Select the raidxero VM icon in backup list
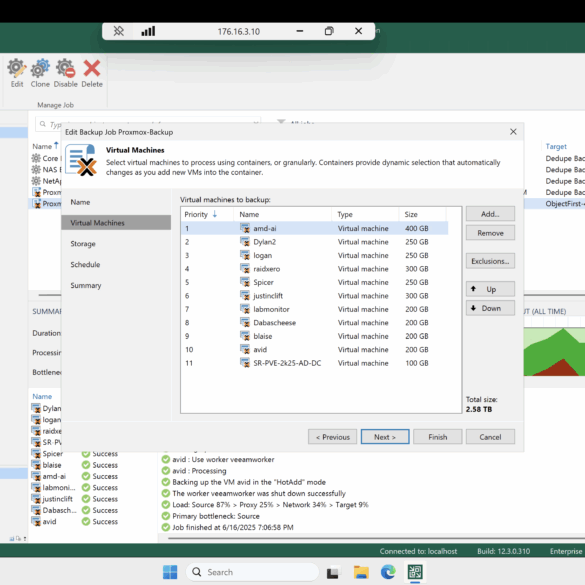585x585 pixels. point(245,269)
